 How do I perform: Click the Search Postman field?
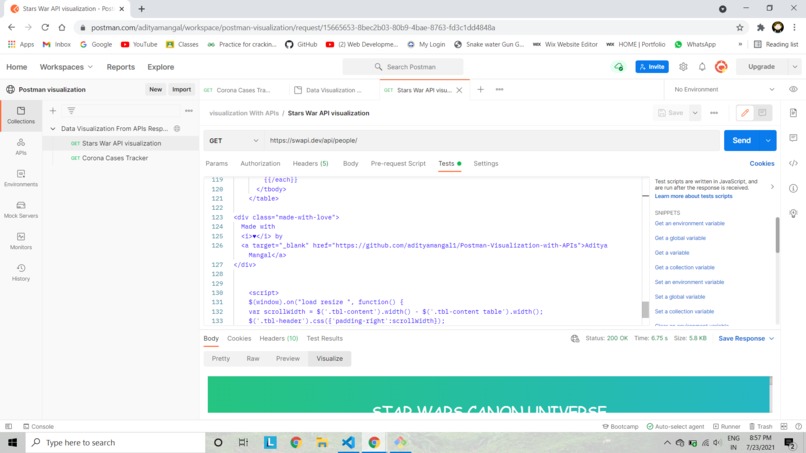403,67
